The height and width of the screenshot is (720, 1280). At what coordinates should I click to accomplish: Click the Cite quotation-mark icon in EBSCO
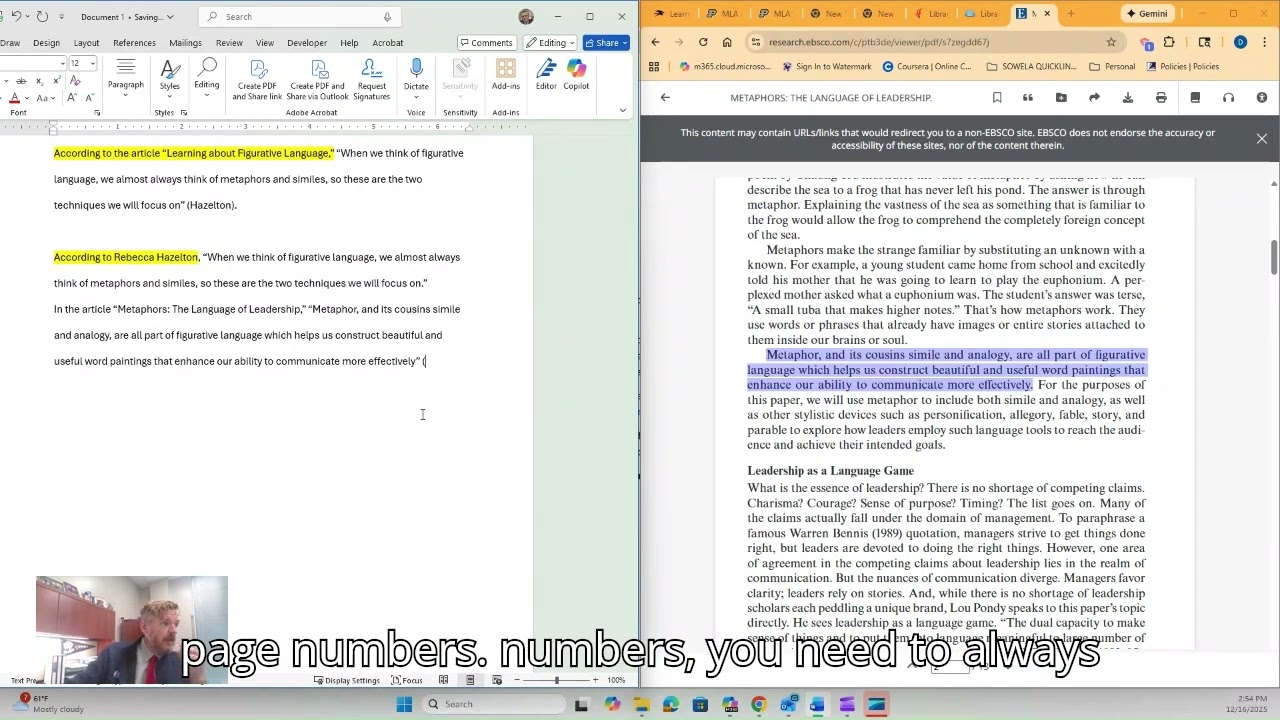1028,98
